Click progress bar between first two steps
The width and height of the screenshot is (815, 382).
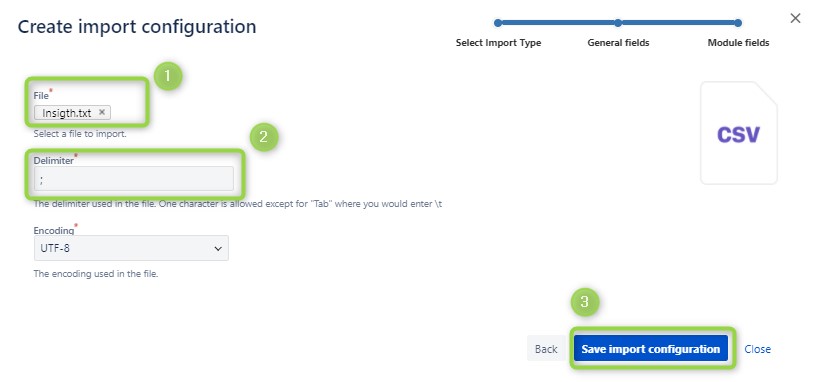coord(558,23)
